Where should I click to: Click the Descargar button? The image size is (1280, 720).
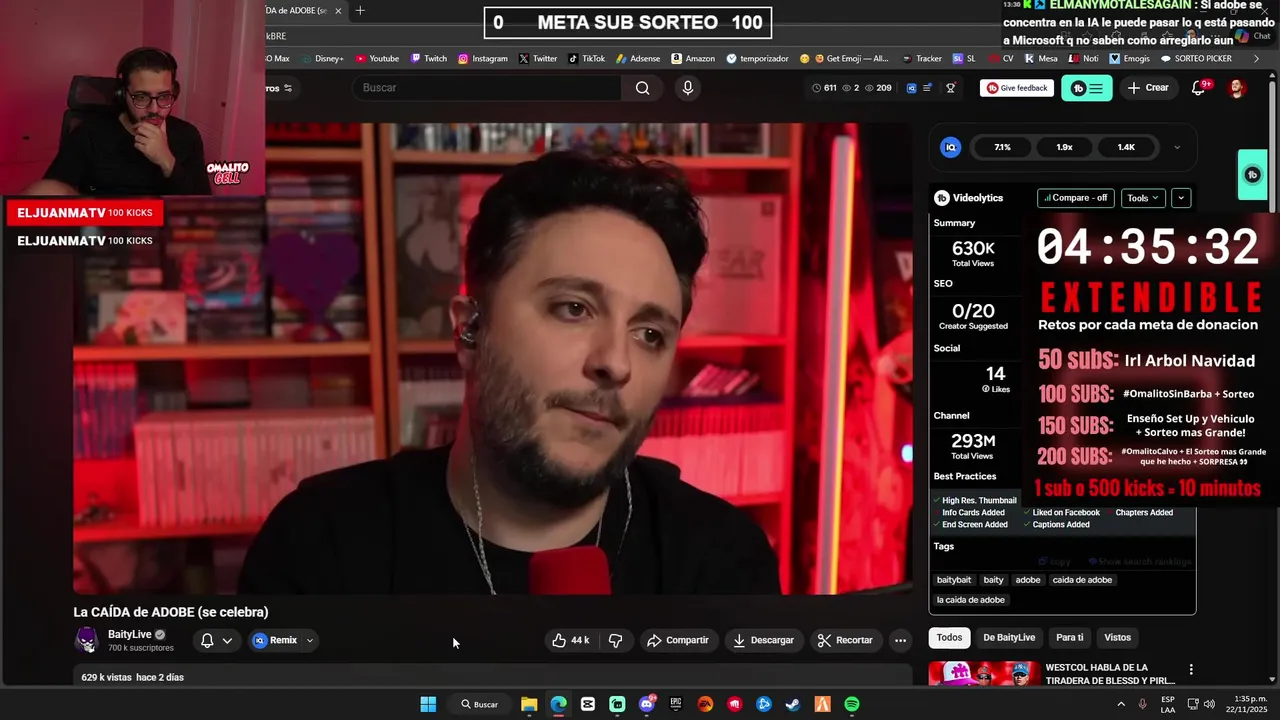763,640
